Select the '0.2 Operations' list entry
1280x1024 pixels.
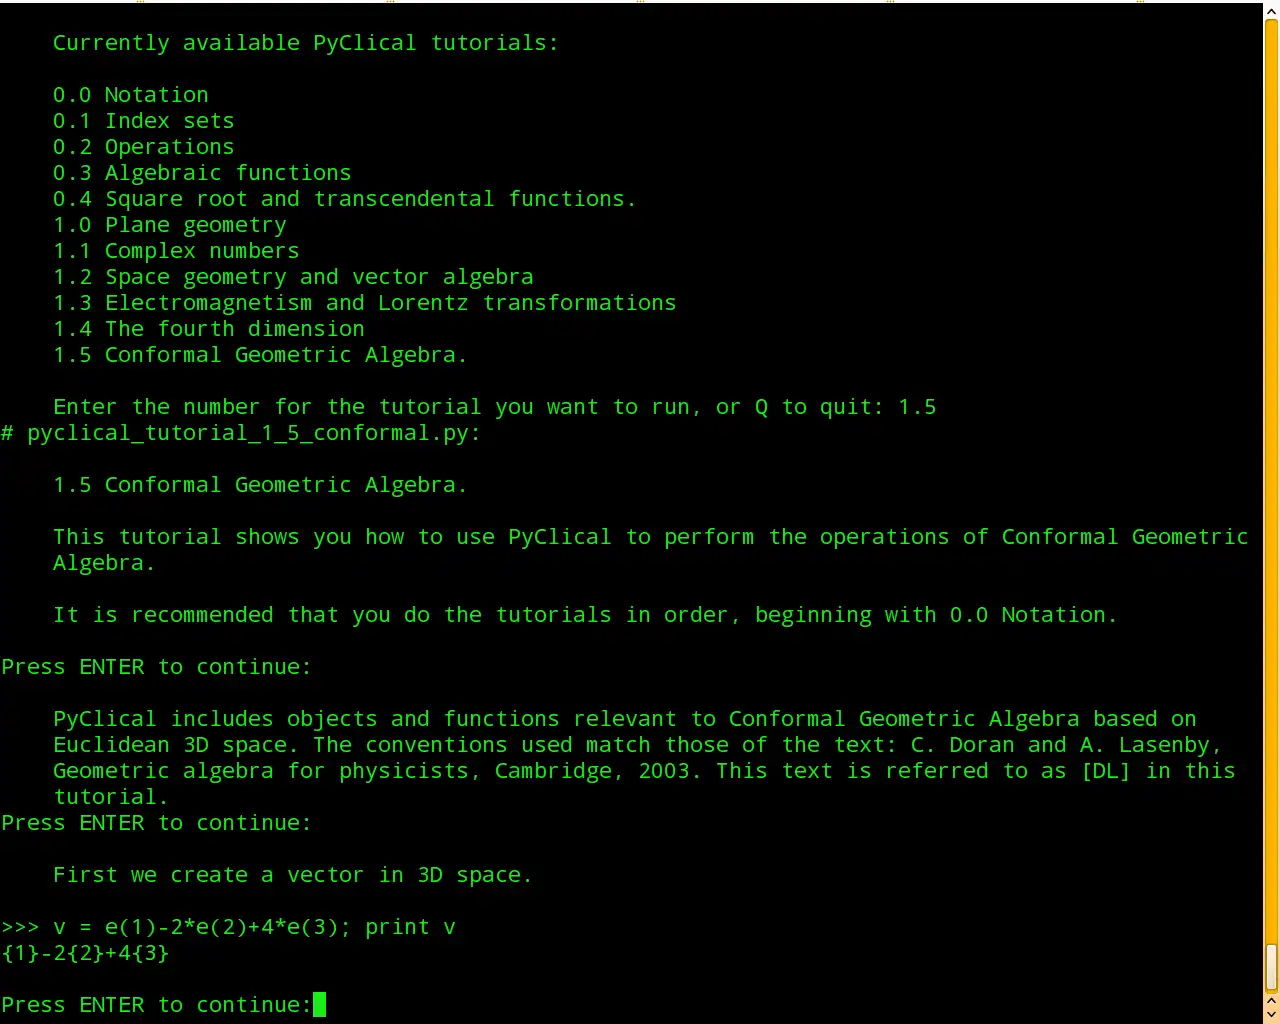(x=144, y=147)
